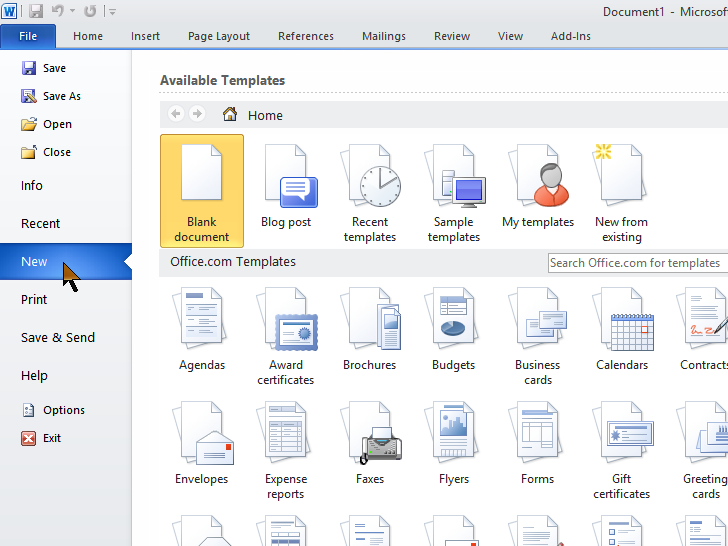Select the Blank document template
This screenshot has width=728, height=546.
[202, 191]
